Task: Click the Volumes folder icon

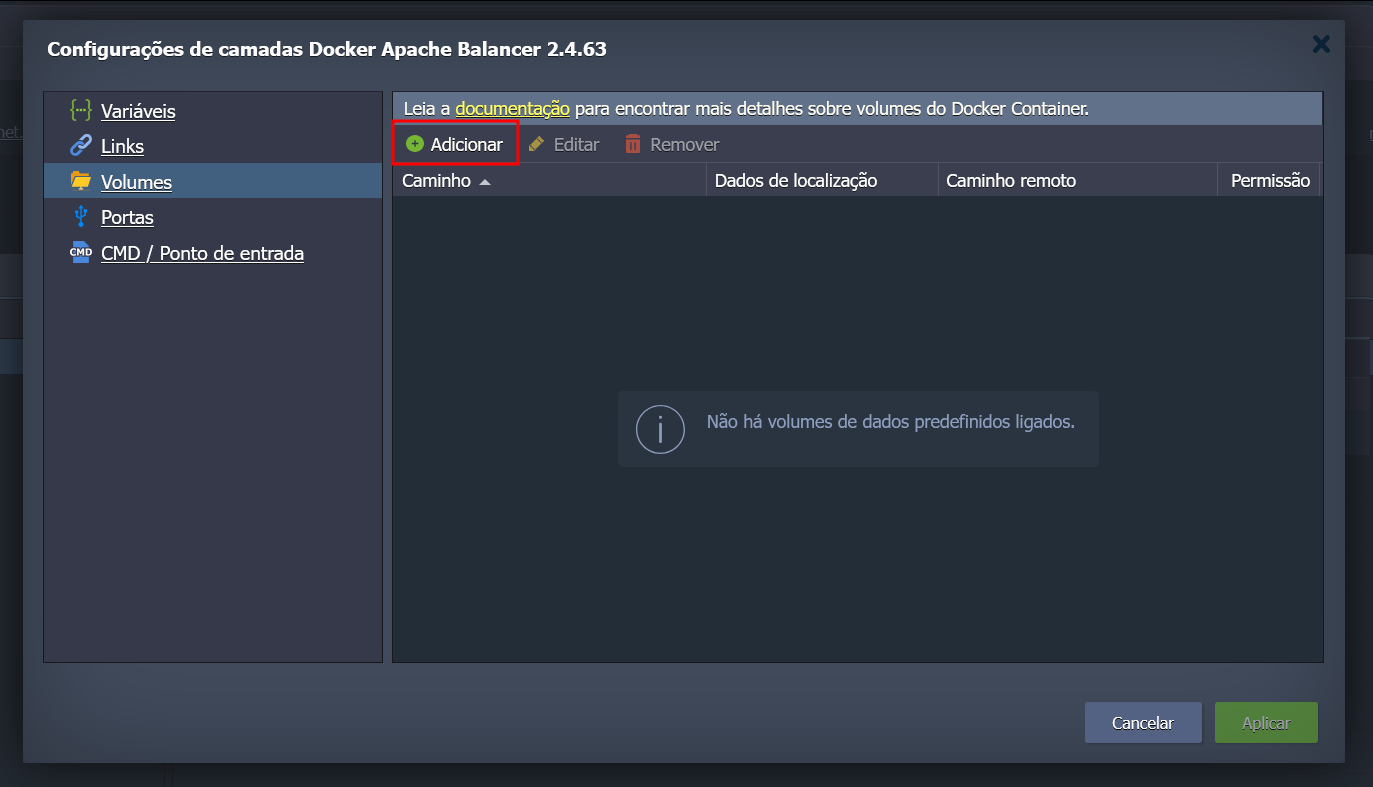Action: pyautogui.click(x=81, y=181)
